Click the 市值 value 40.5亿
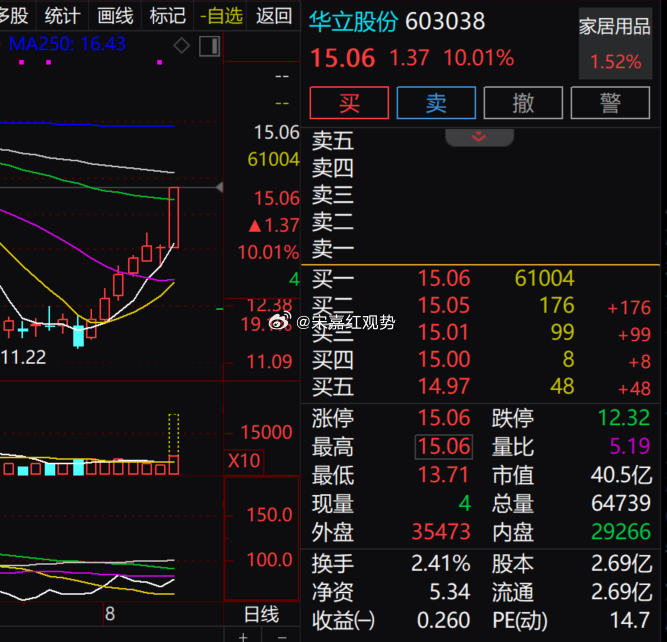 [x=621, y=475]
